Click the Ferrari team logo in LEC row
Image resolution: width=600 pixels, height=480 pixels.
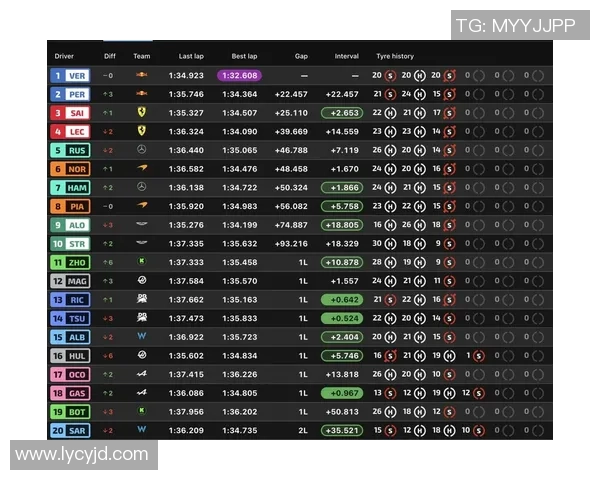(142, 131)
